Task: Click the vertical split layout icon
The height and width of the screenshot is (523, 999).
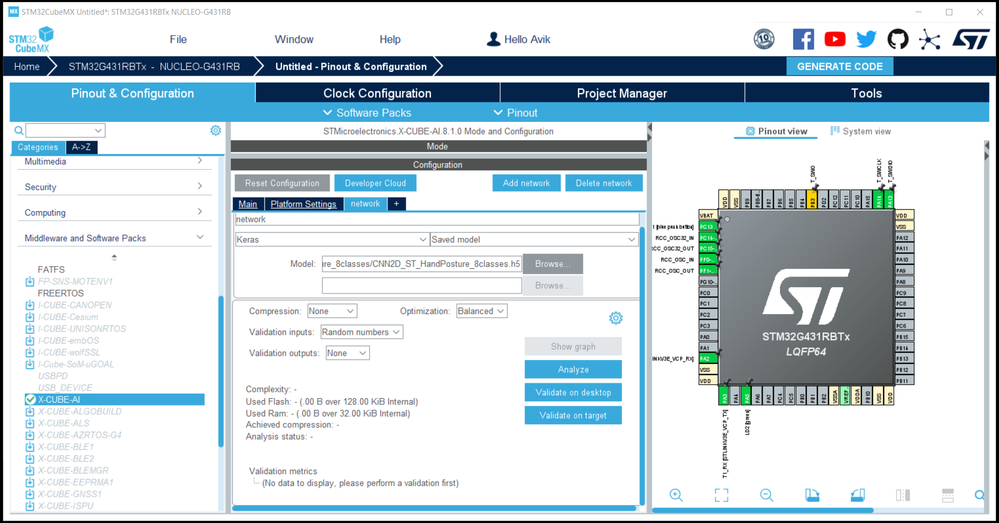Action: [x=903, y=495]
